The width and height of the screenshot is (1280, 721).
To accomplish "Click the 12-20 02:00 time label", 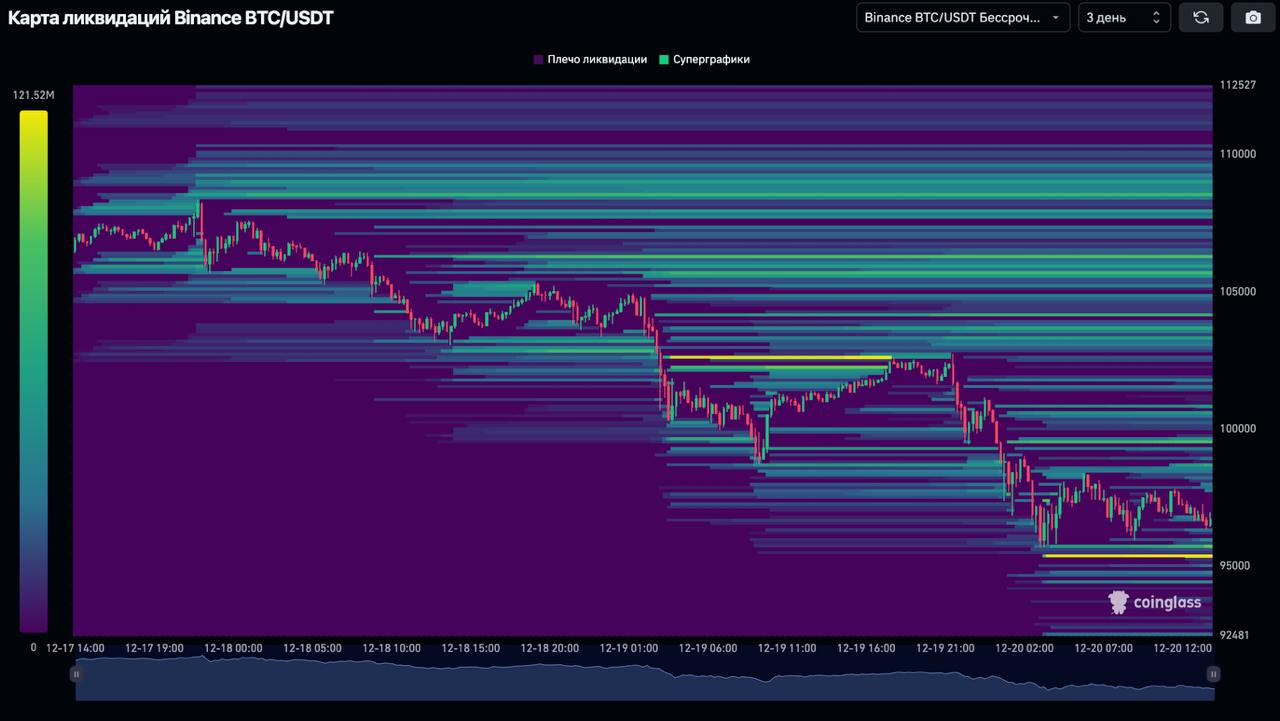I will click(x=1024, y=648).
